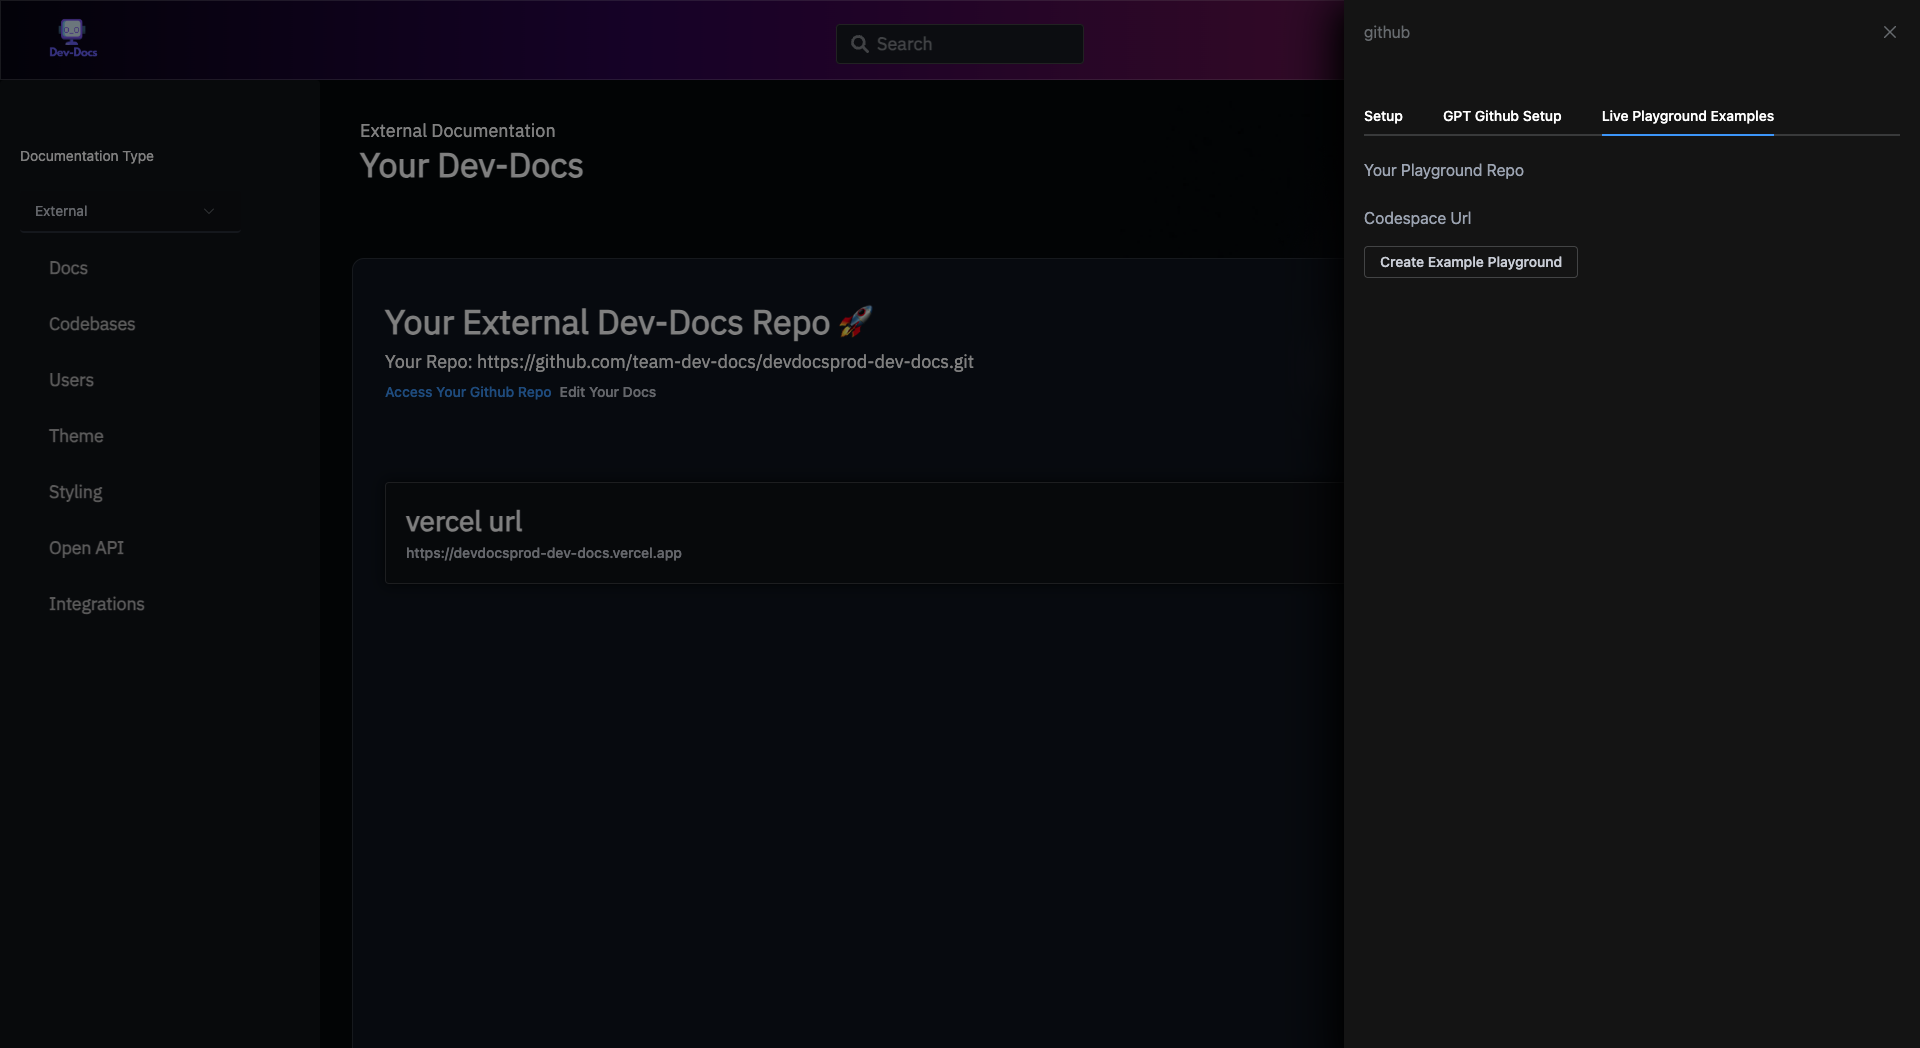The width and height of the screenshot is (1920, 1048).
Task: Open Docs in the sidebar
Action: (x=68, y=268)
